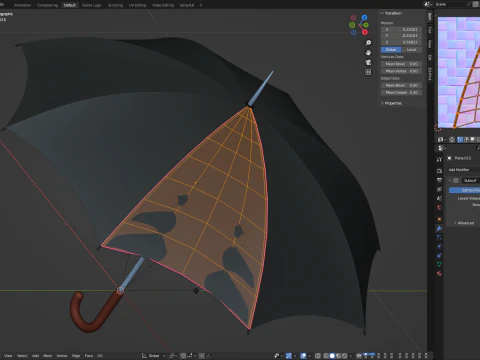Toggle camera view with the camera icon
Screen dimensions: 480x360
(368, 62)
